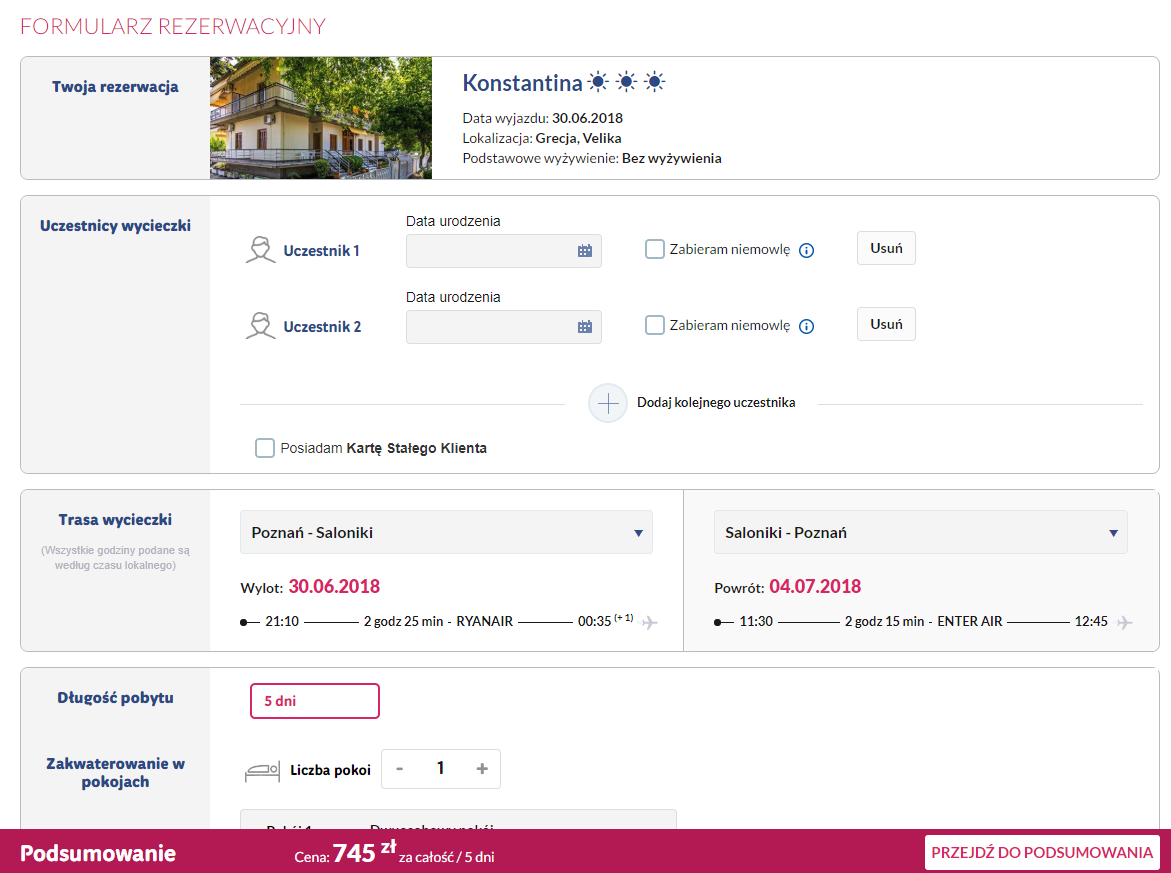1171x873 pixels.
Task: Click third sun rating icon by Konstantina
Action: click(x=655, y=81)
